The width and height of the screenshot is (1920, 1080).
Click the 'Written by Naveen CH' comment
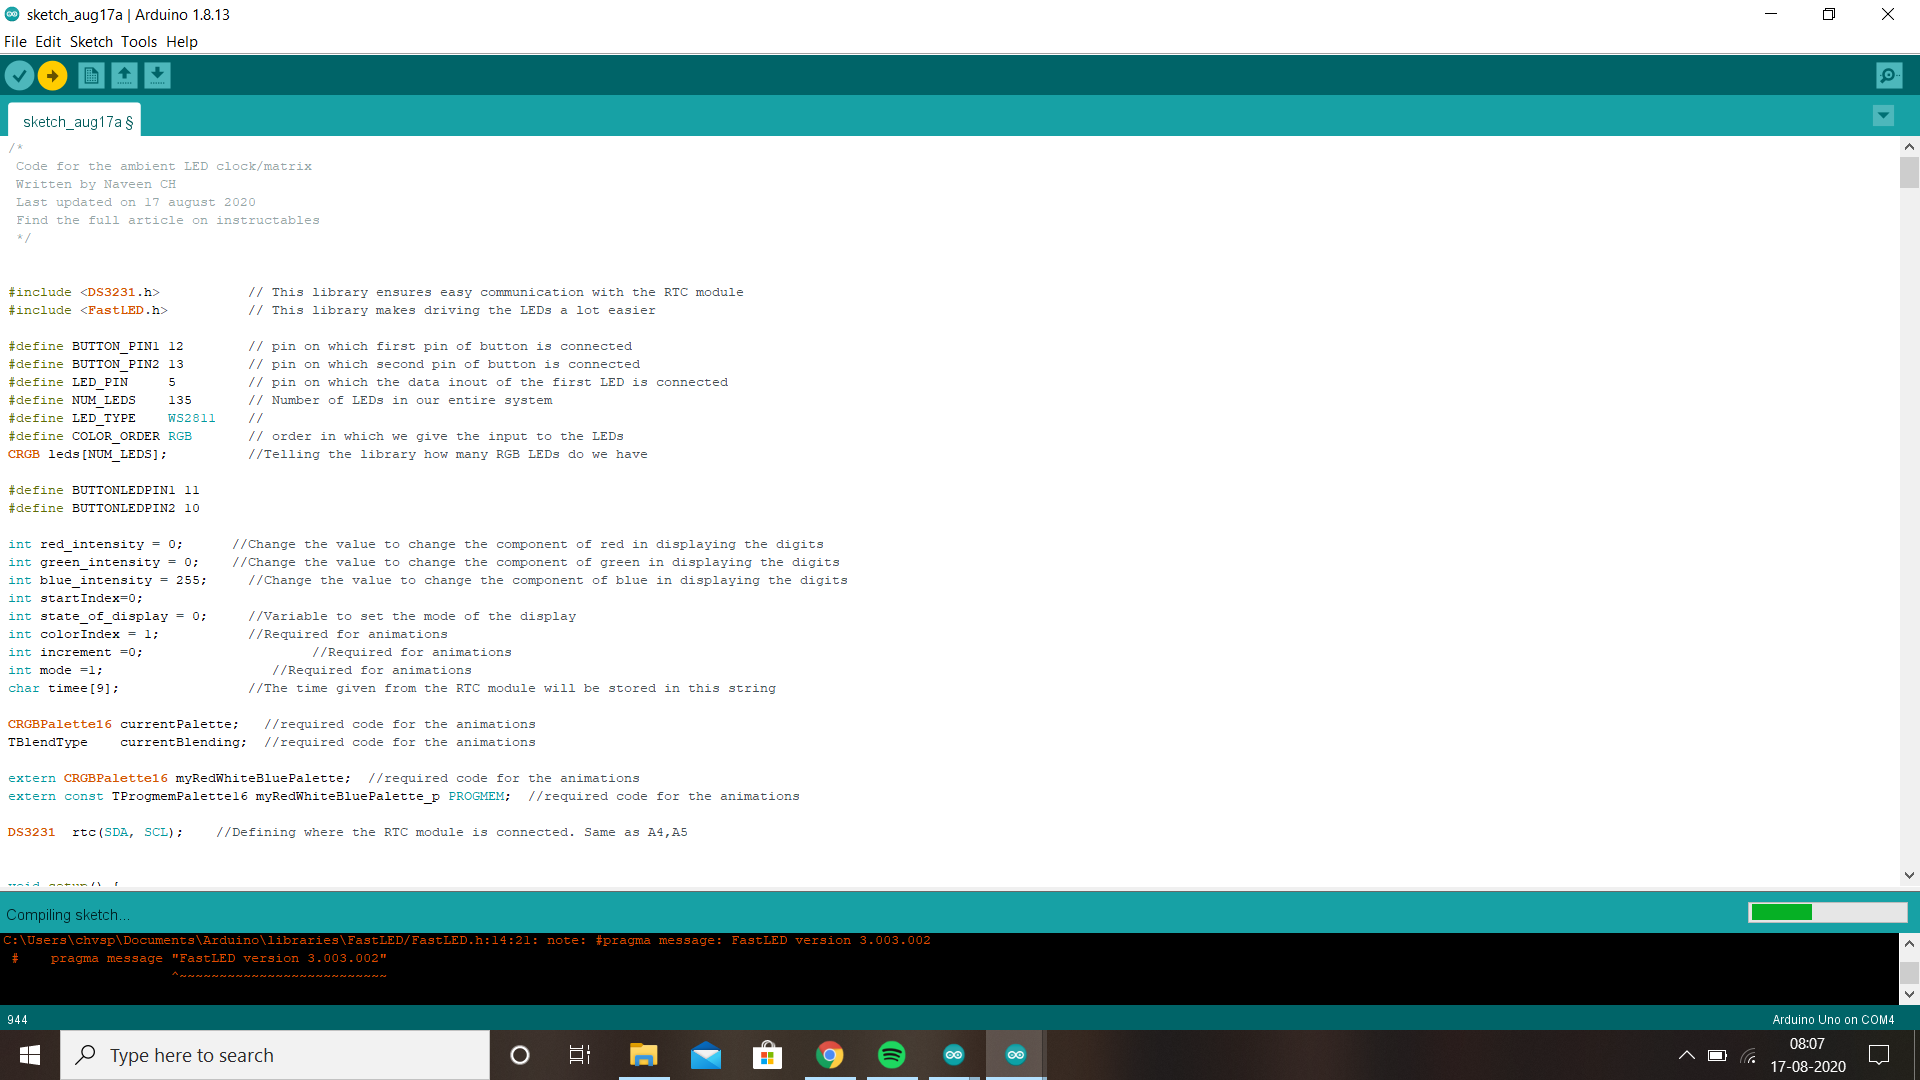95,184
